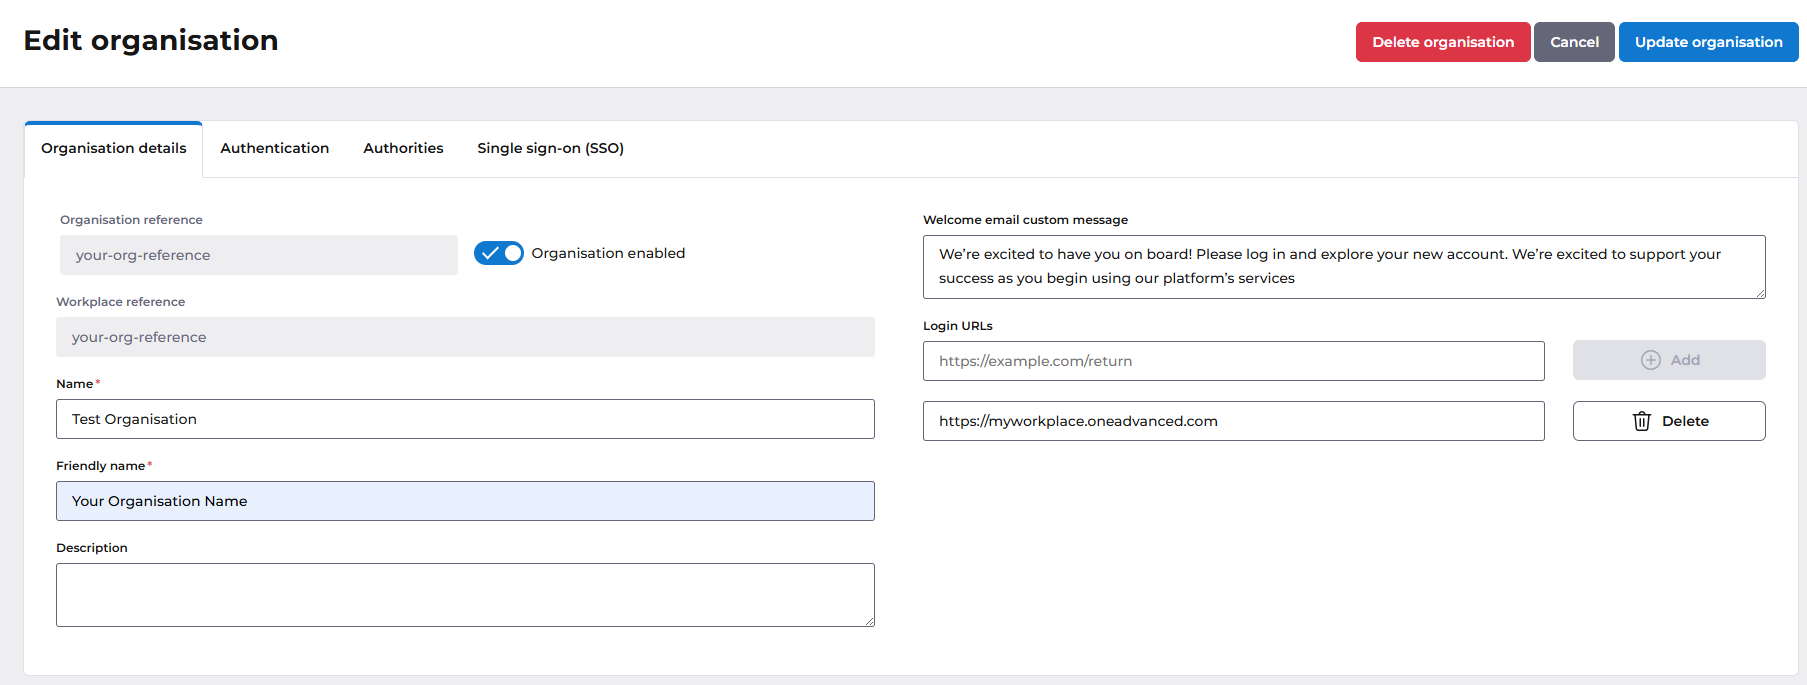
Task: Click the Description label
Action: click(x=92, y=548)
